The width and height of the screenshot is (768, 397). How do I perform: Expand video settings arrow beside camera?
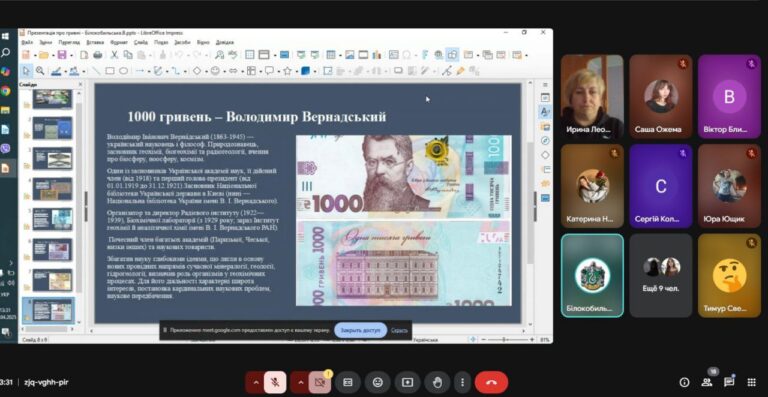[300, 382]
